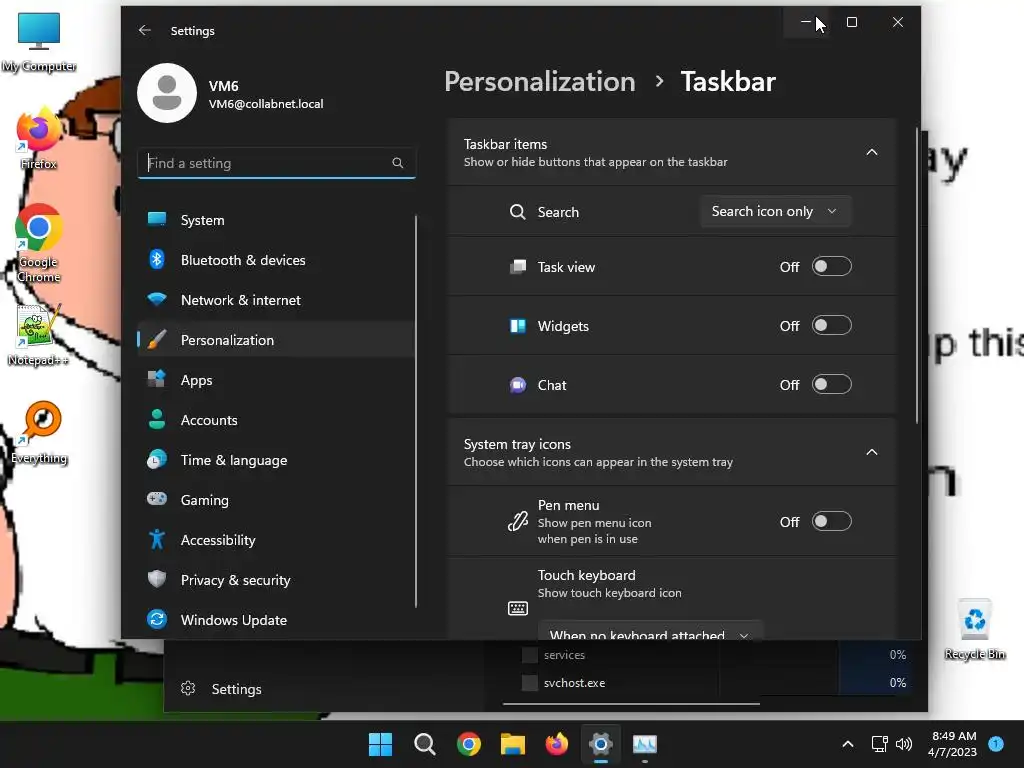Click the Personalization breadcrumb link

point(539,82)
